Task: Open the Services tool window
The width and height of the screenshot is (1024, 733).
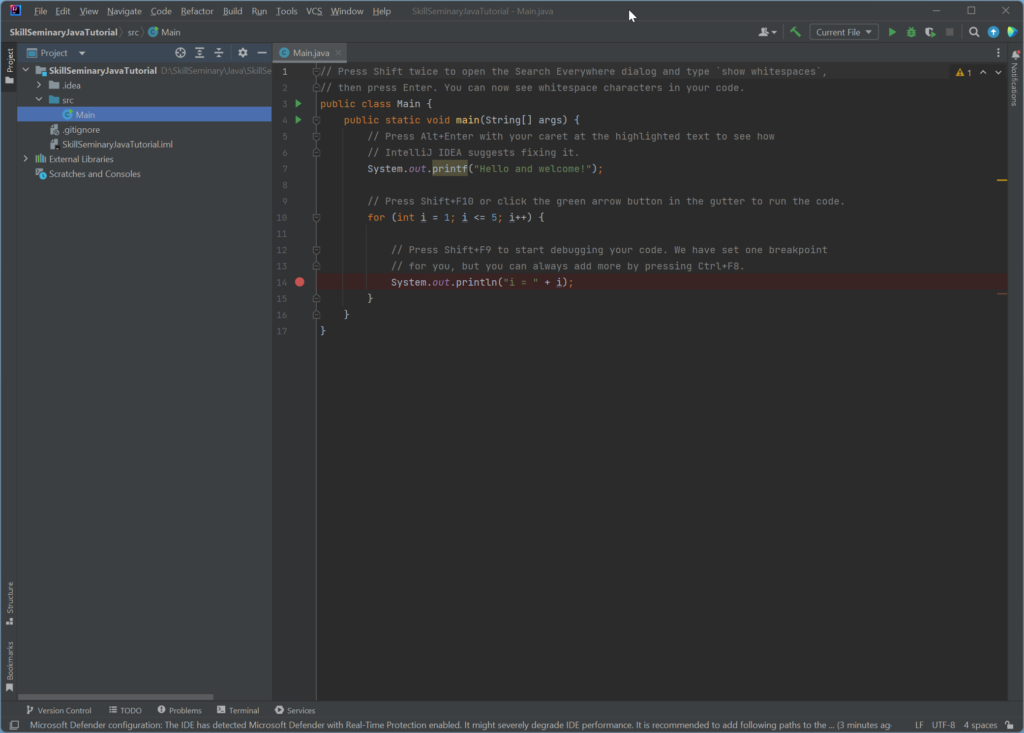Action: [295, 710]
